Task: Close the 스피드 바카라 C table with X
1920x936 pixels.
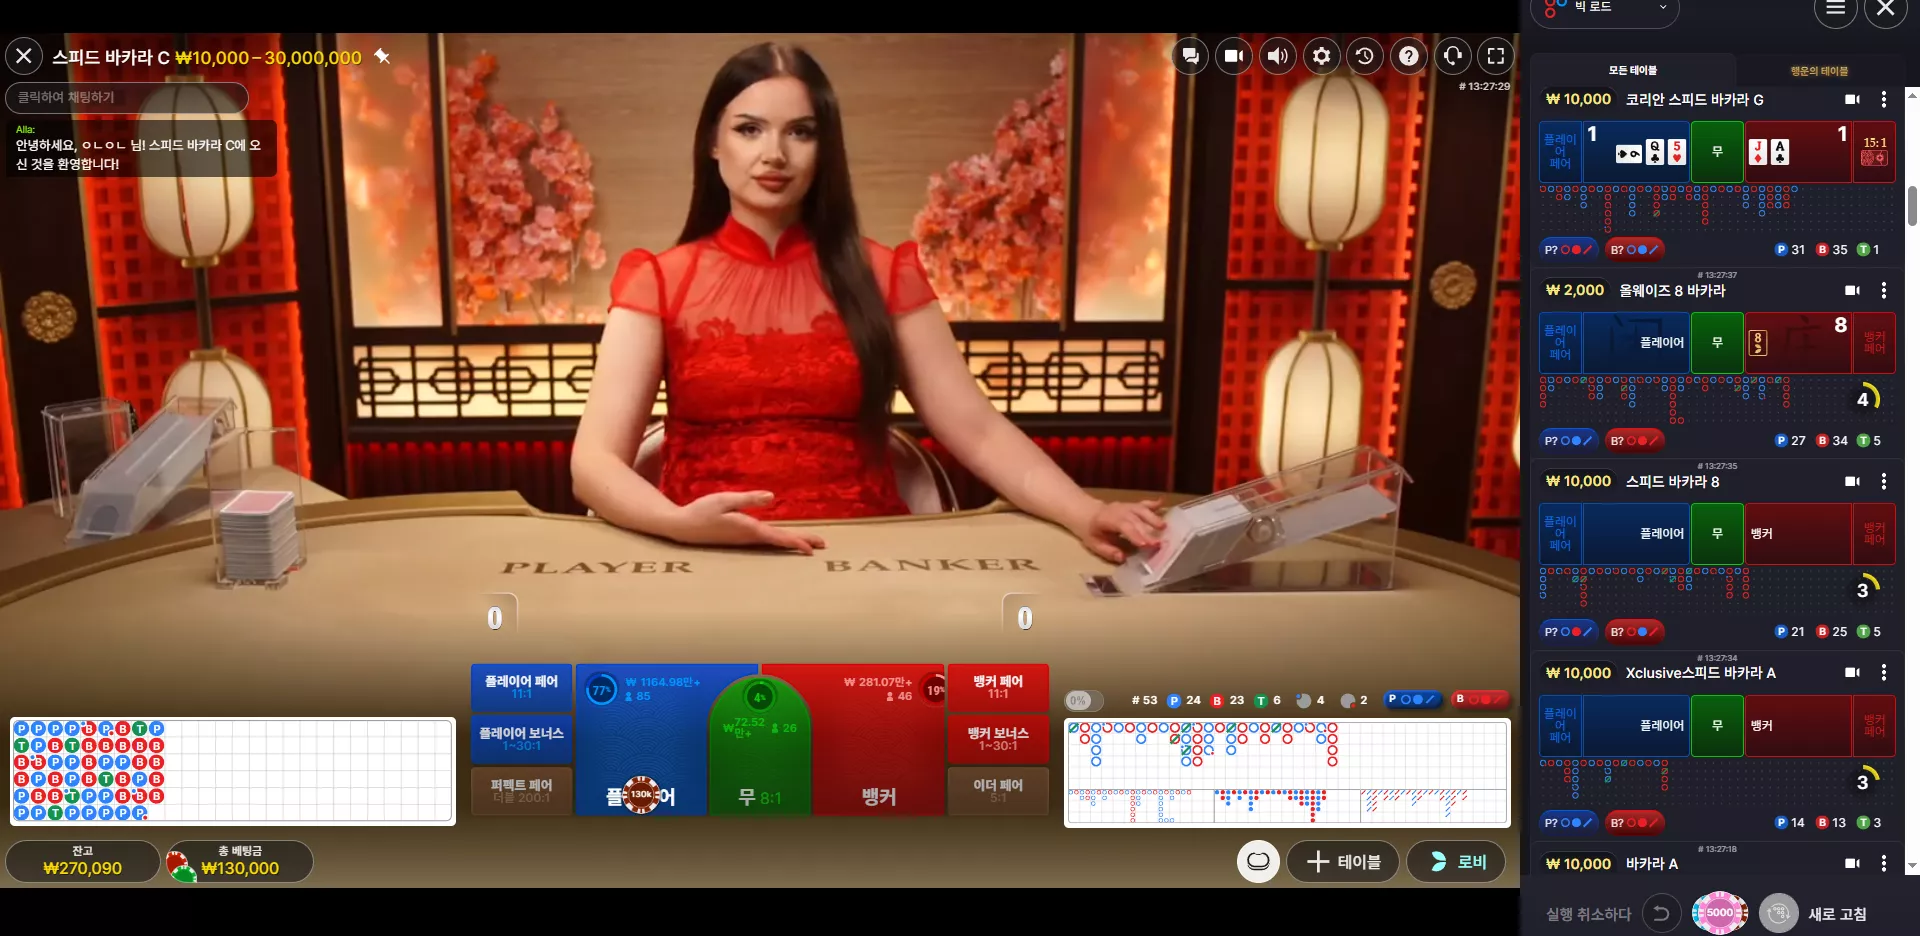Action: coord(24,56)
